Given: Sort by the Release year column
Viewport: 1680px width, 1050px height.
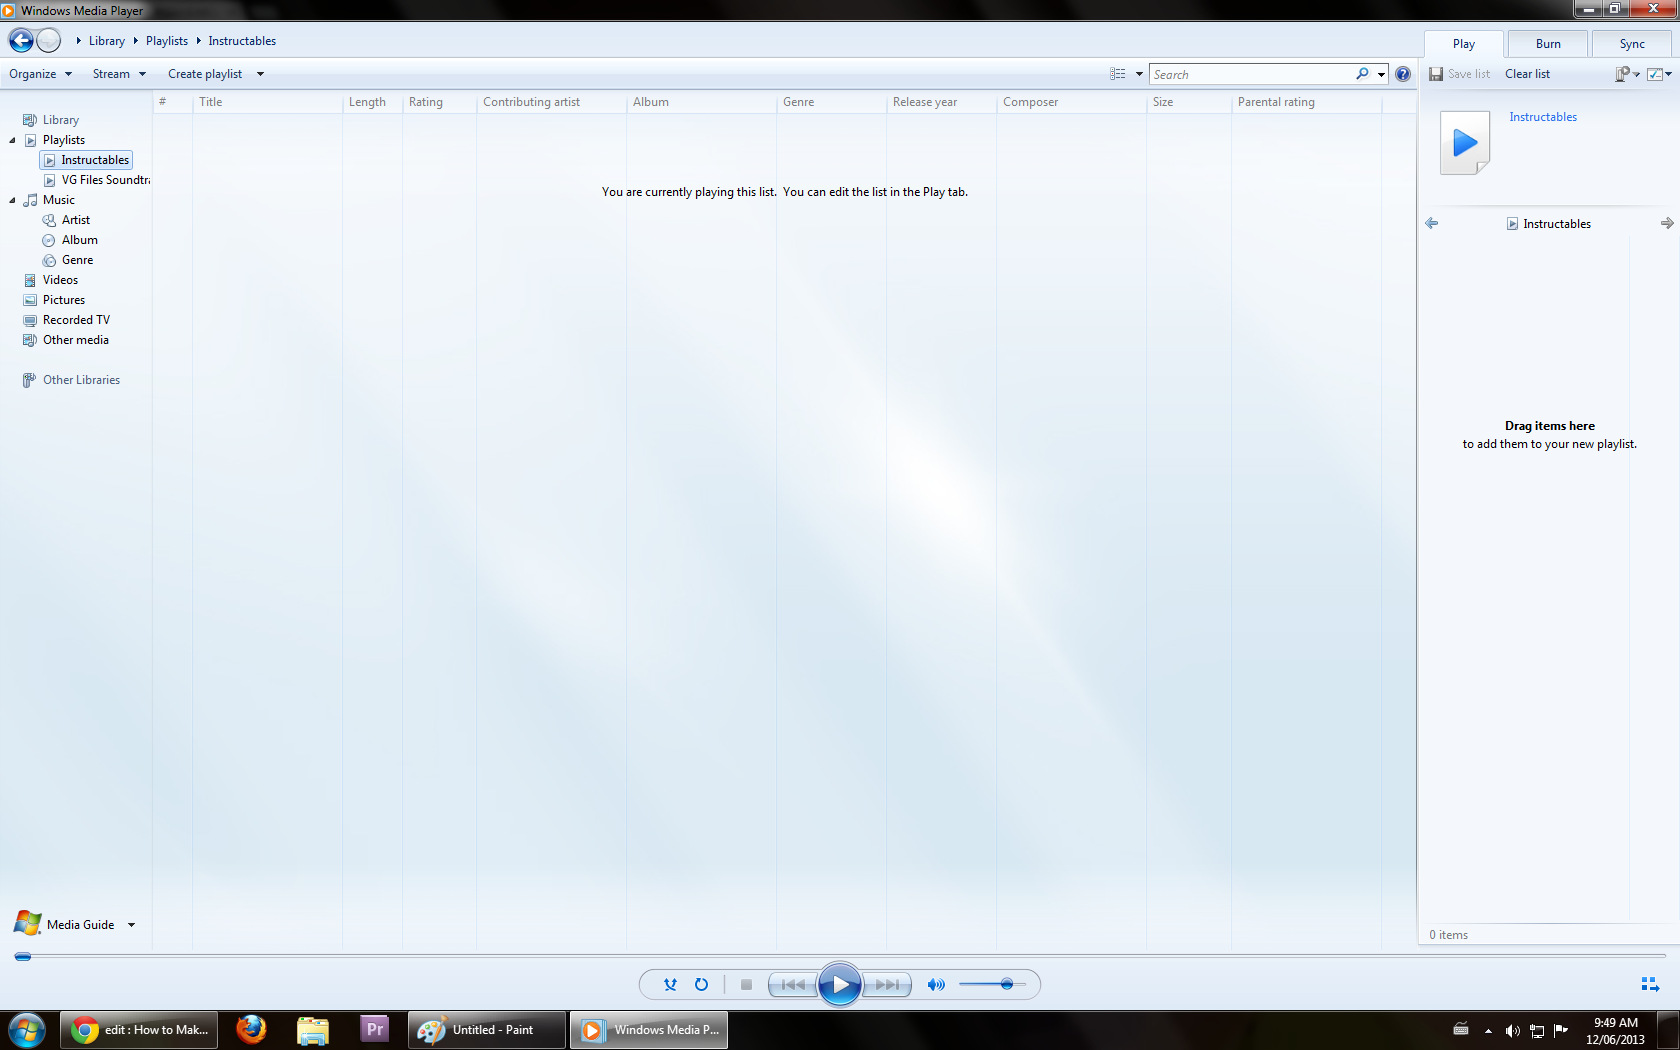Looking at the screenshot, I should pos(941,102).
